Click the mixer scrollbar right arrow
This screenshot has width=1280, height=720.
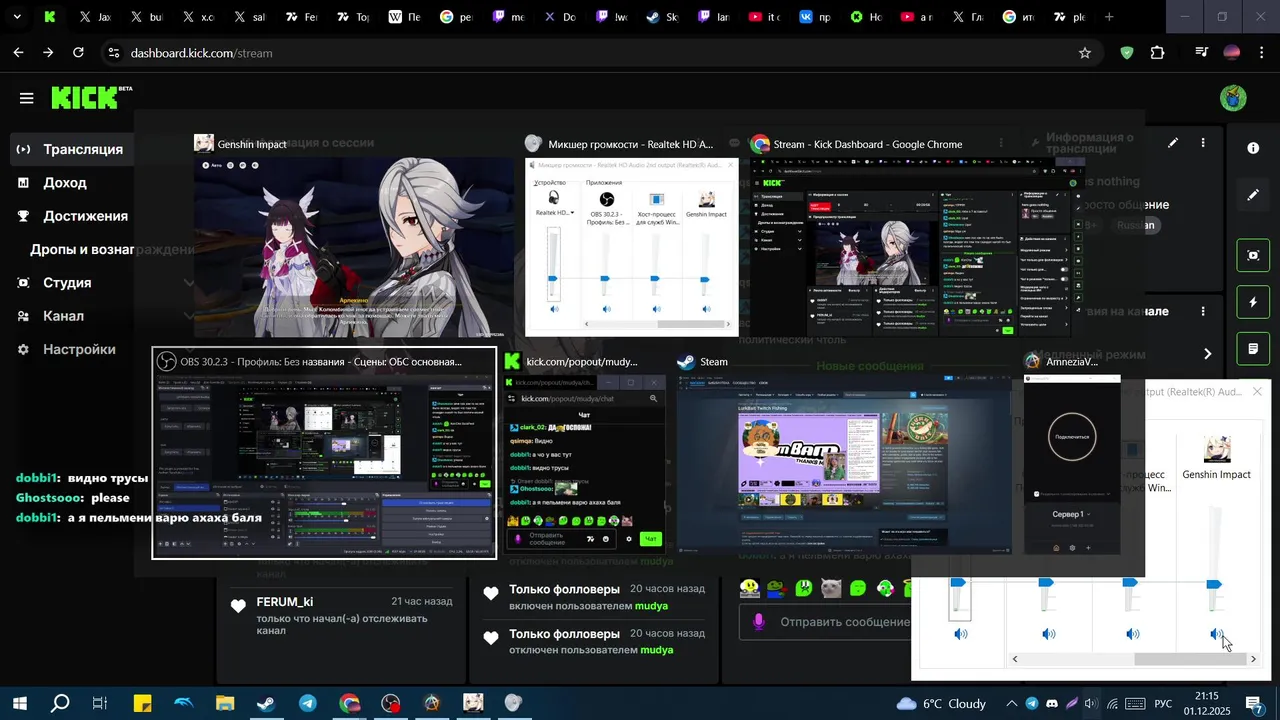[1254, 659]
